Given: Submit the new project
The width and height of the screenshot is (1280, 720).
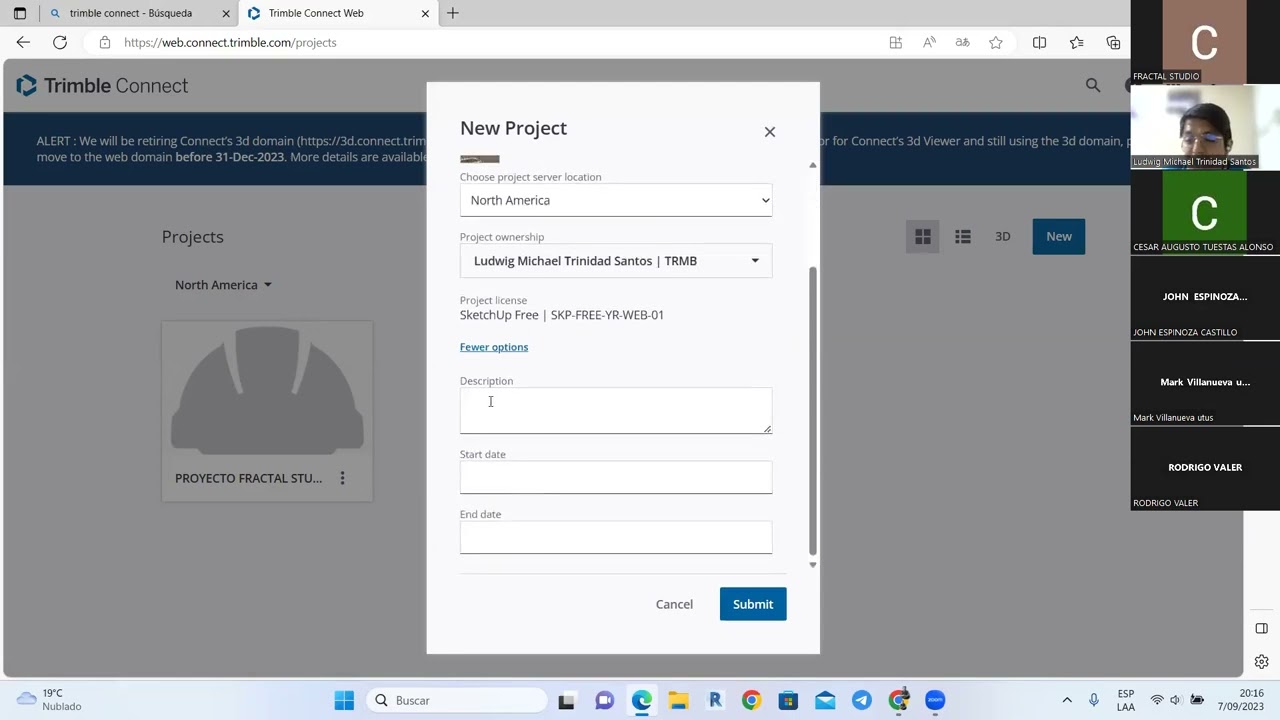Looking at the screenshot, I should (x=753, y=604).
